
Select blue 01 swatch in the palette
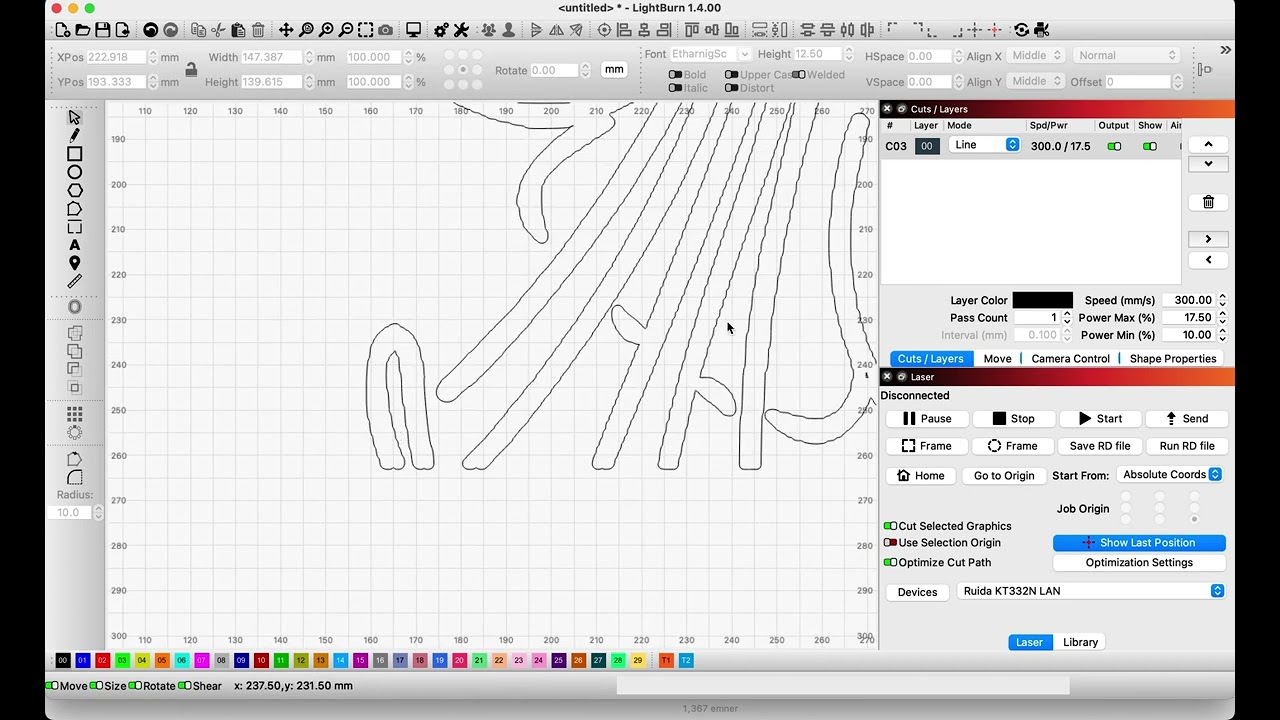click(82, 661)
